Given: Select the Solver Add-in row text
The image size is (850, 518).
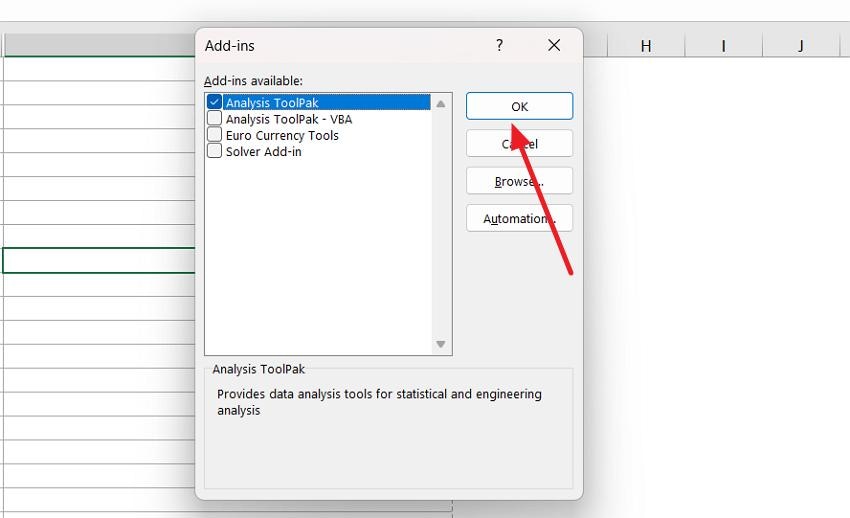Looking at the screenshot, I should click(263, 152).
